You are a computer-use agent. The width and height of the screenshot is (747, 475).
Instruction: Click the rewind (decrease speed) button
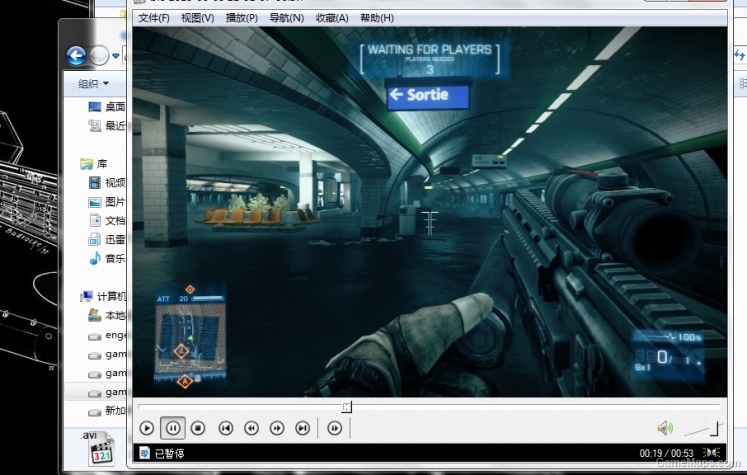(x=251, y=428)
